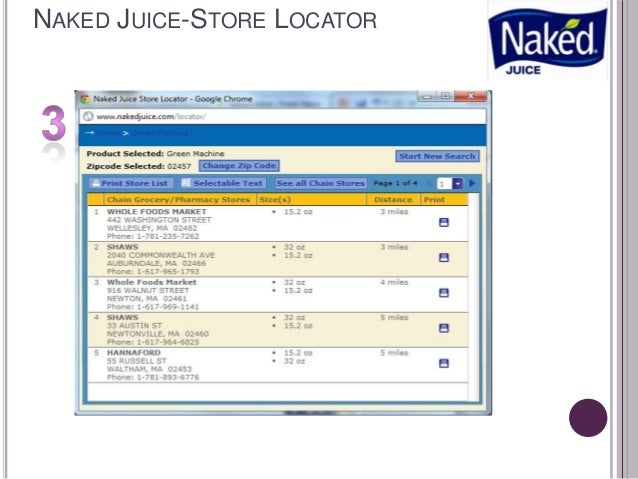The height and width of the screenshot is (479, 638).
Task: Minimize the Store Locator Chrome window
Action: click(427, 97)
